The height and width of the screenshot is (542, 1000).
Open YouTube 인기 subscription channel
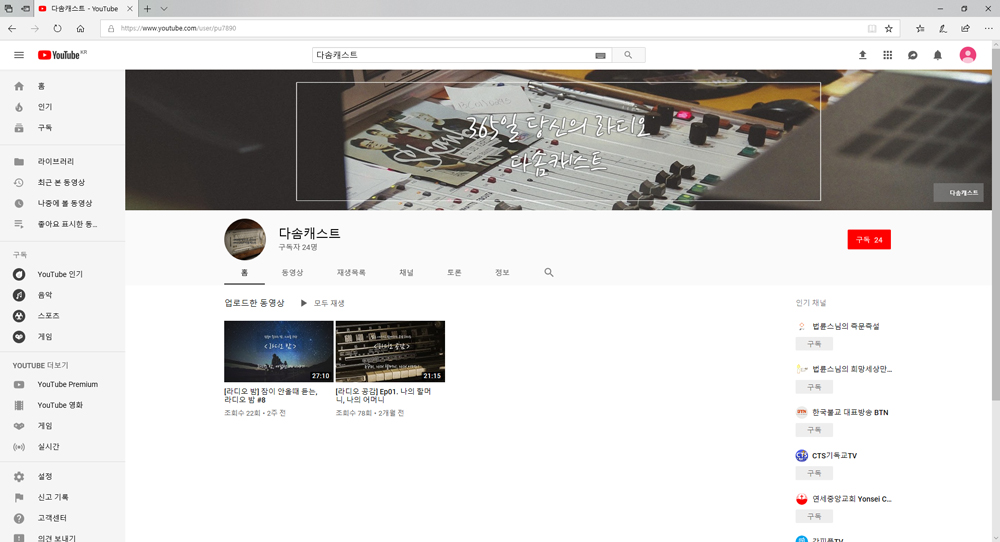coord(62,274)
